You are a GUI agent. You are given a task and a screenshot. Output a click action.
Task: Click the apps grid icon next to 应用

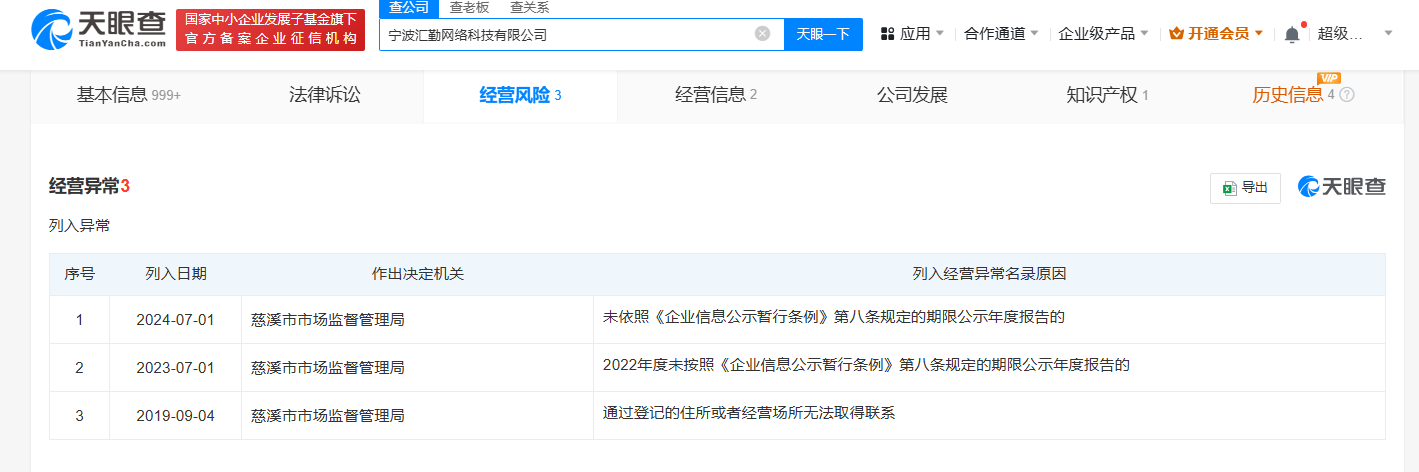pos(887,34)
